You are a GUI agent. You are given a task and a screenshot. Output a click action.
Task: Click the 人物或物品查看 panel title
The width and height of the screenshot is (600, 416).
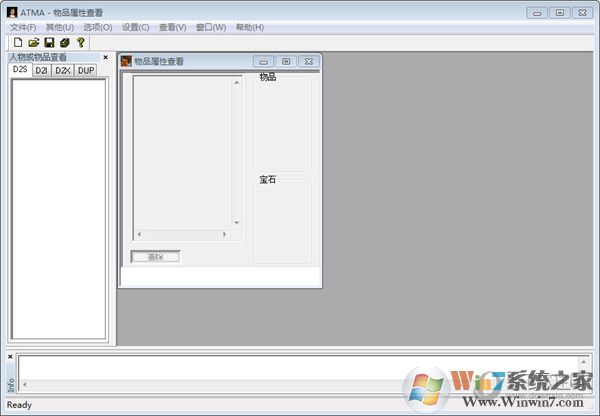(38, 57)
